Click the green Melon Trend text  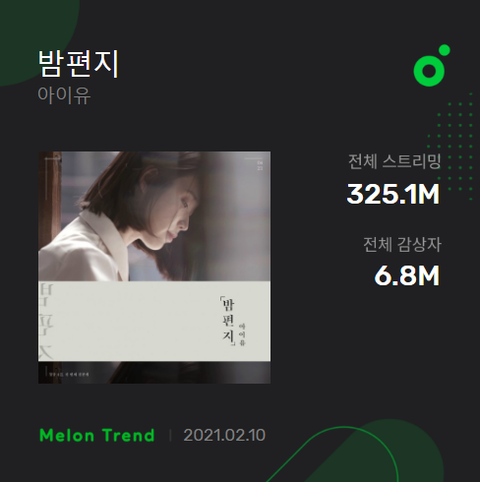(x=97, y=435)
